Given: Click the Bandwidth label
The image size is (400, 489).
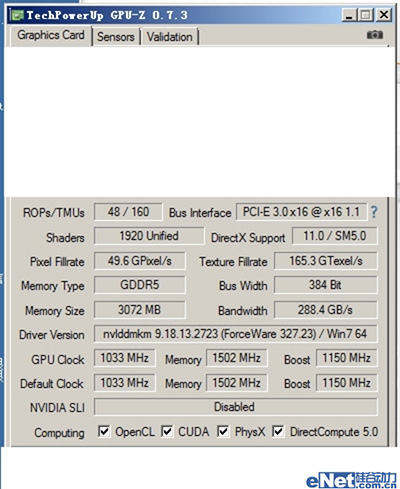Looking at the screenshot, I should (243, 311).
